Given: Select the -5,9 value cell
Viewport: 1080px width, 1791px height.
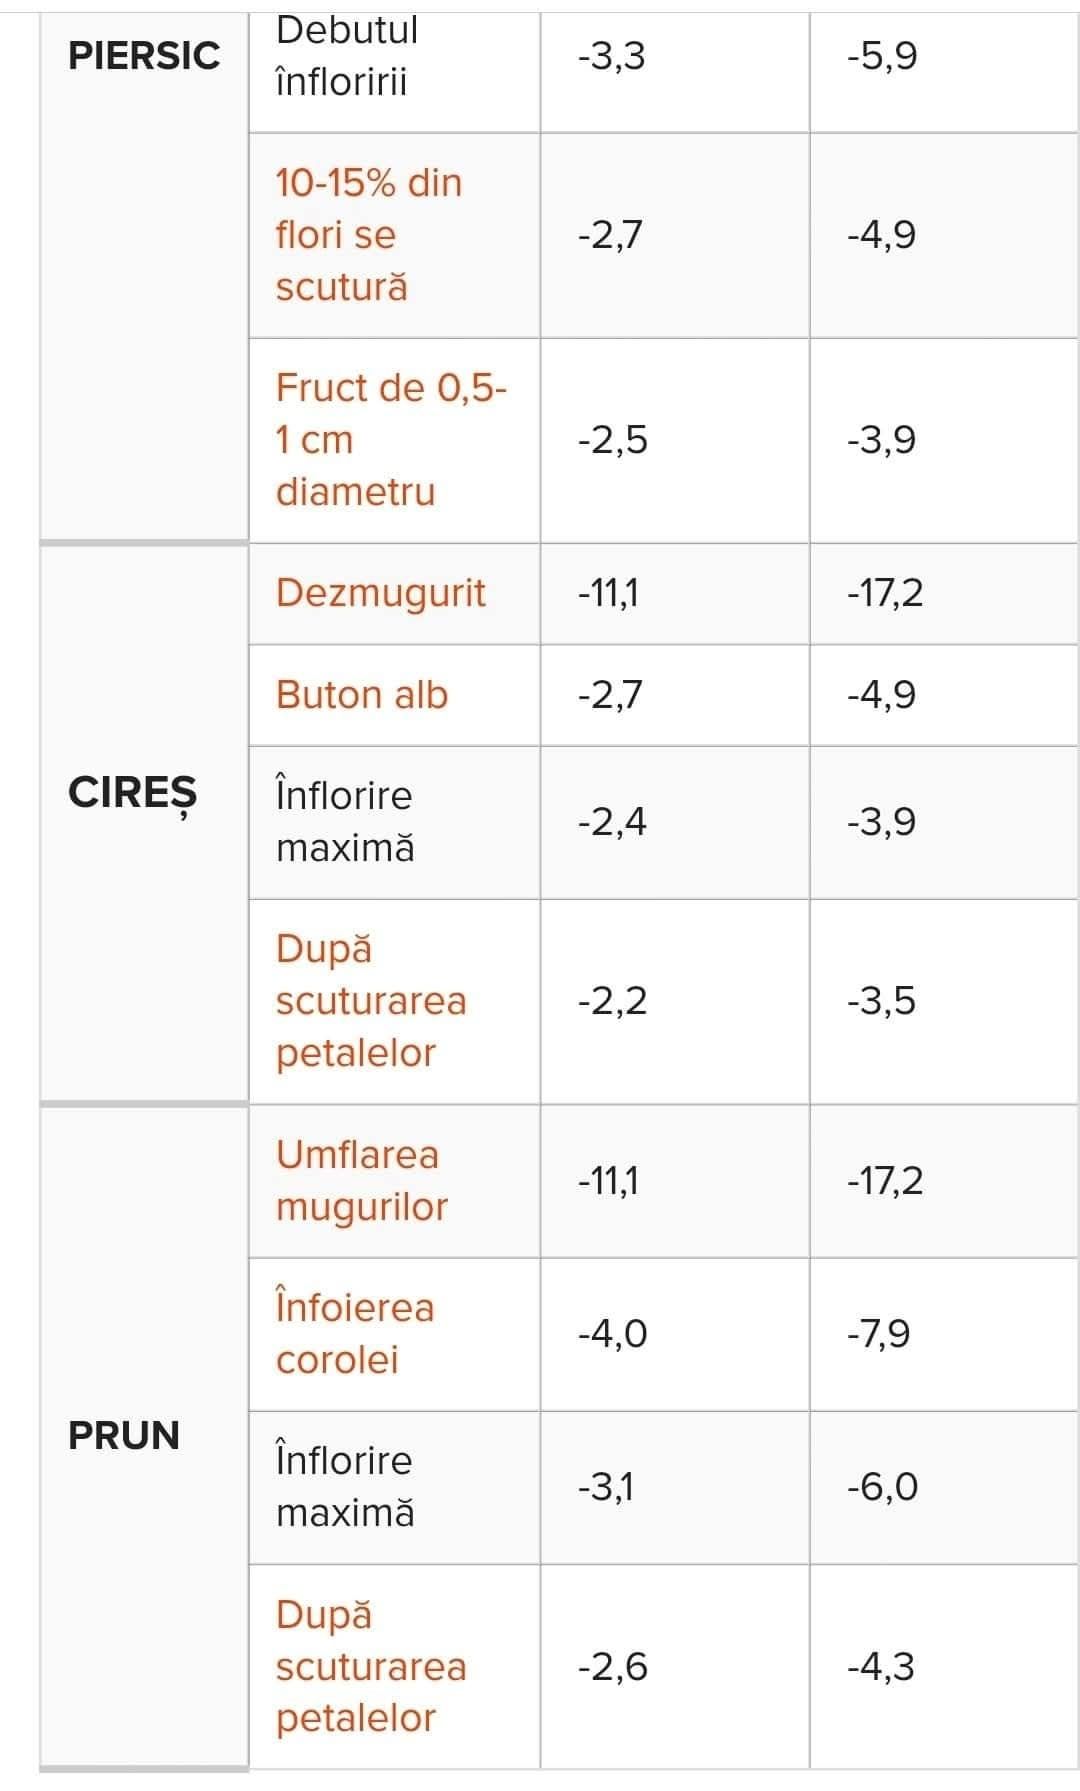Looking at the screenshot, I should pos(881,56).
